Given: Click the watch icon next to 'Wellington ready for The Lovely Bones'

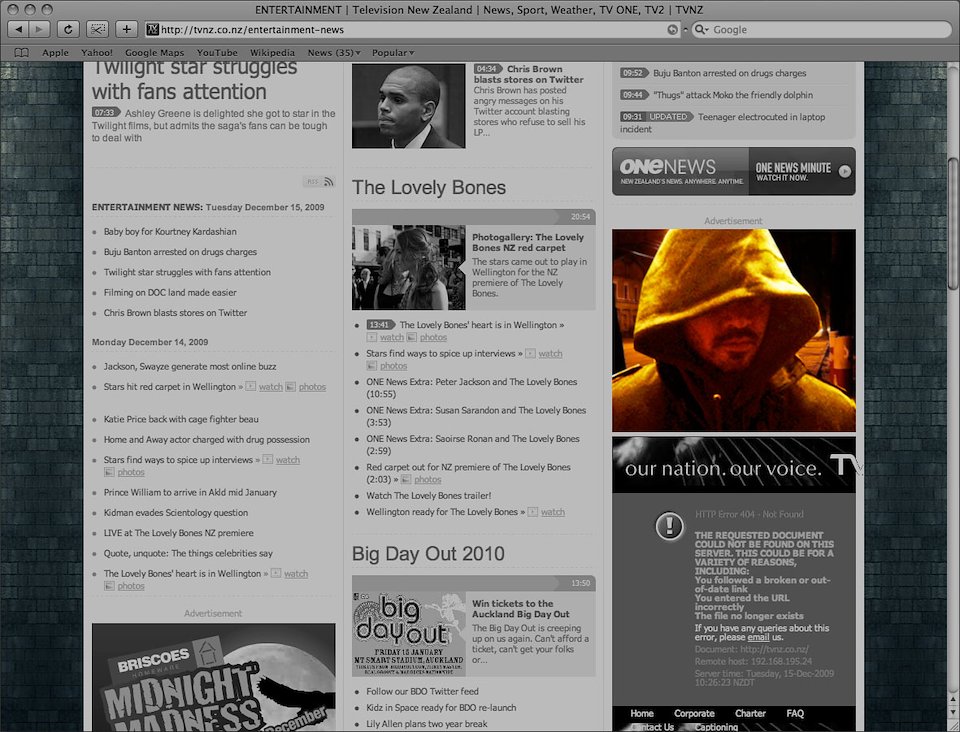Looking at the screenshot, I should [533, 512].
